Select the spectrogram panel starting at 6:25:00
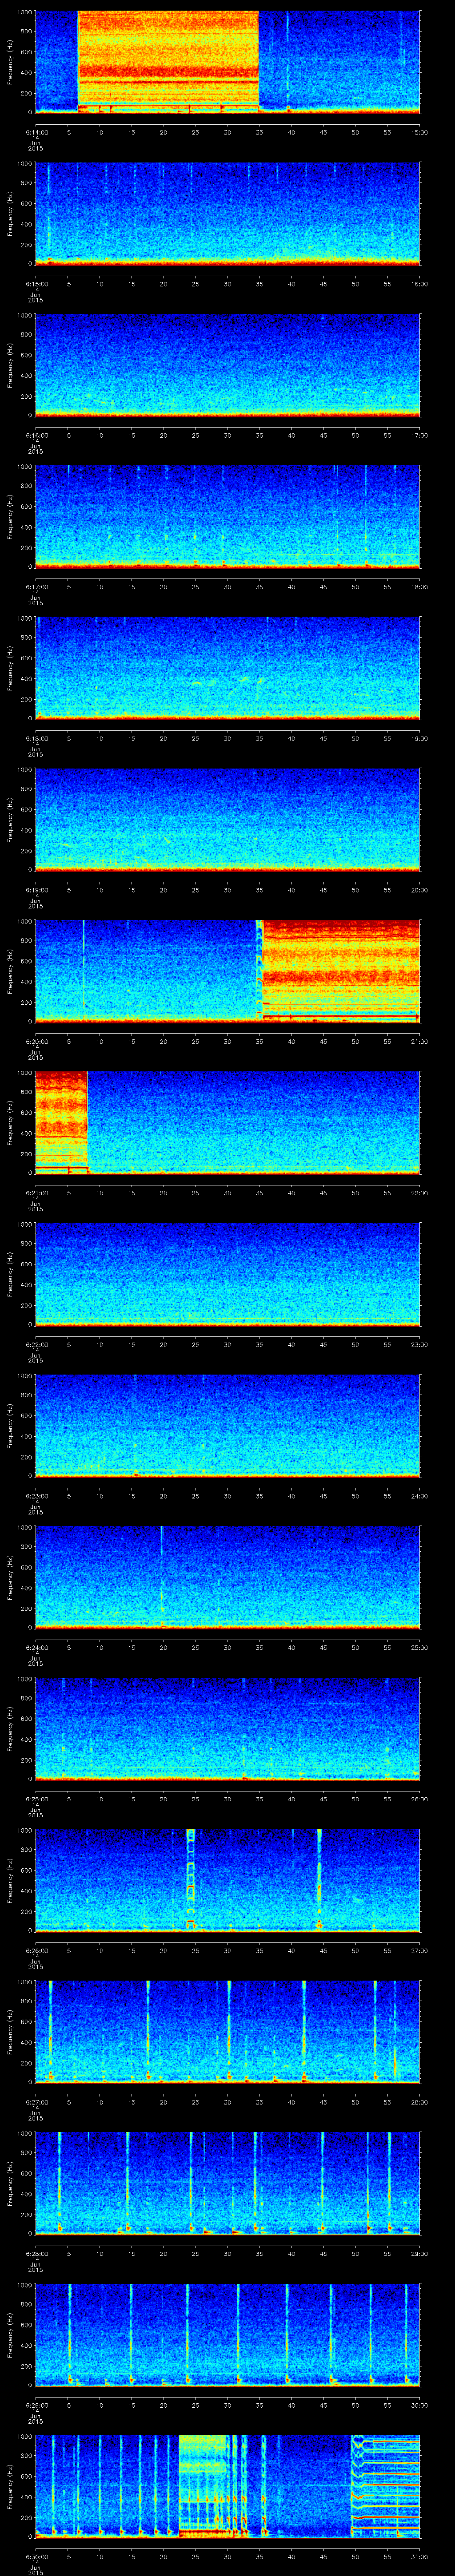This screenshot has width=455, height=2576. click(227, 1728)
